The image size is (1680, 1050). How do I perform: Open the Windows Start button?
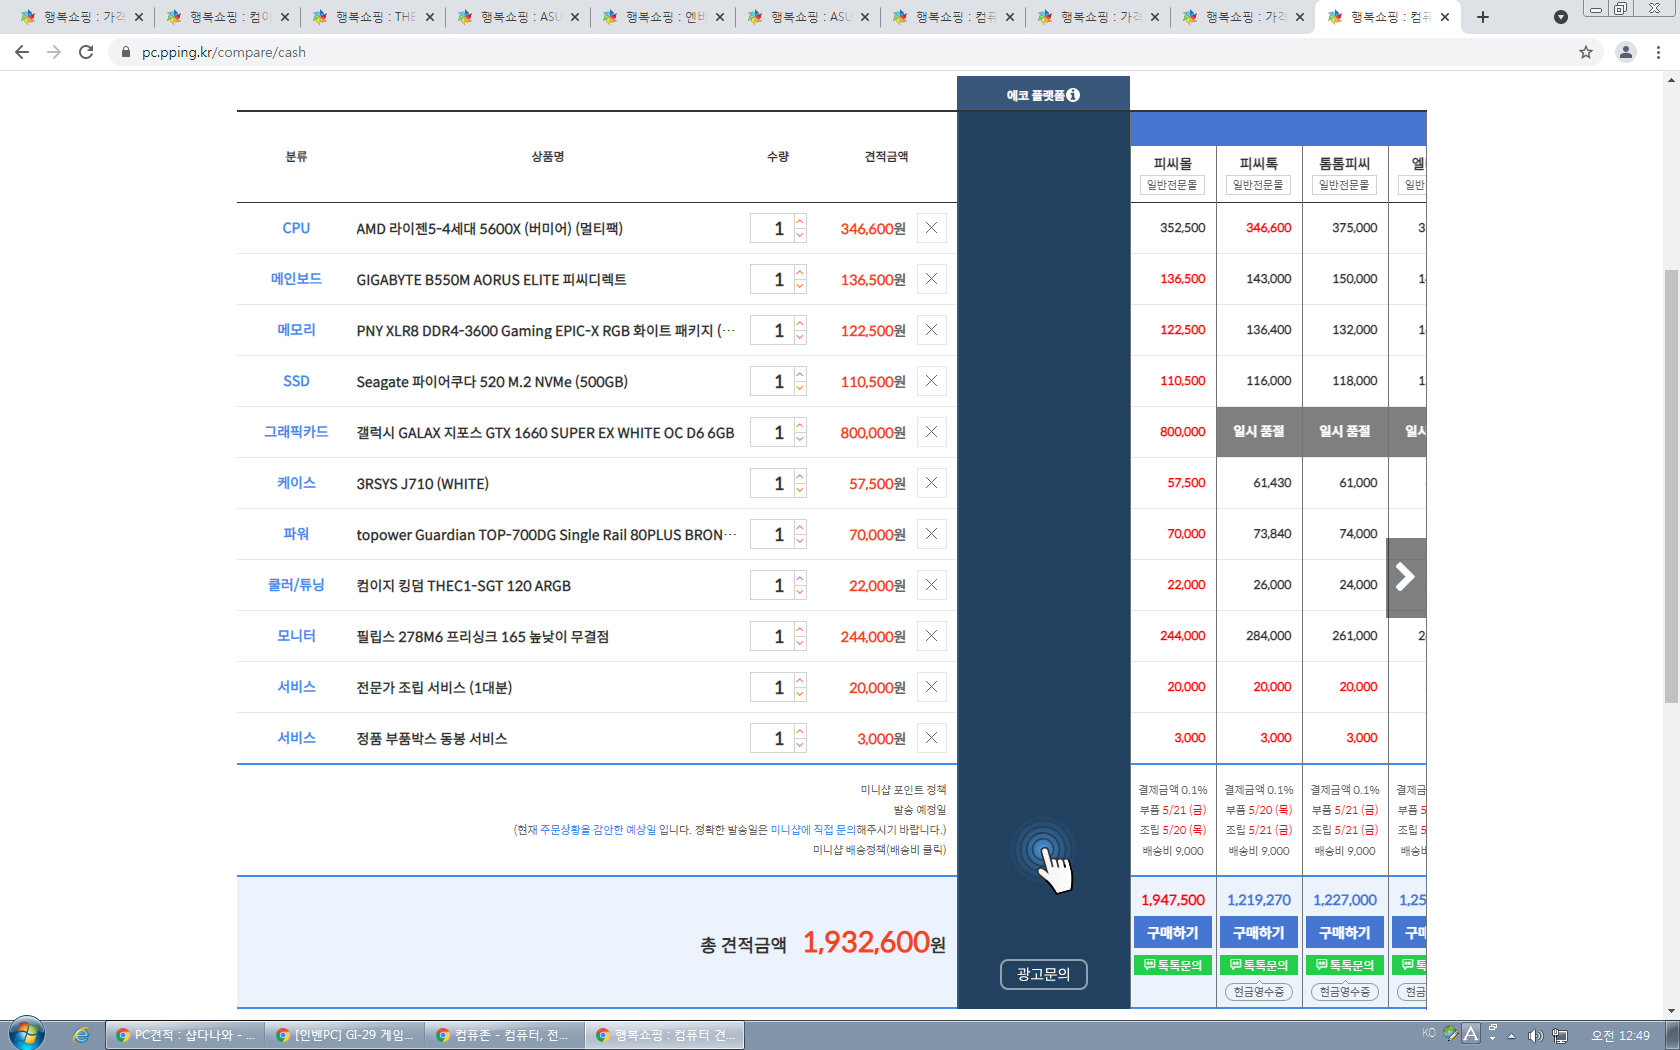point(27,1034)
